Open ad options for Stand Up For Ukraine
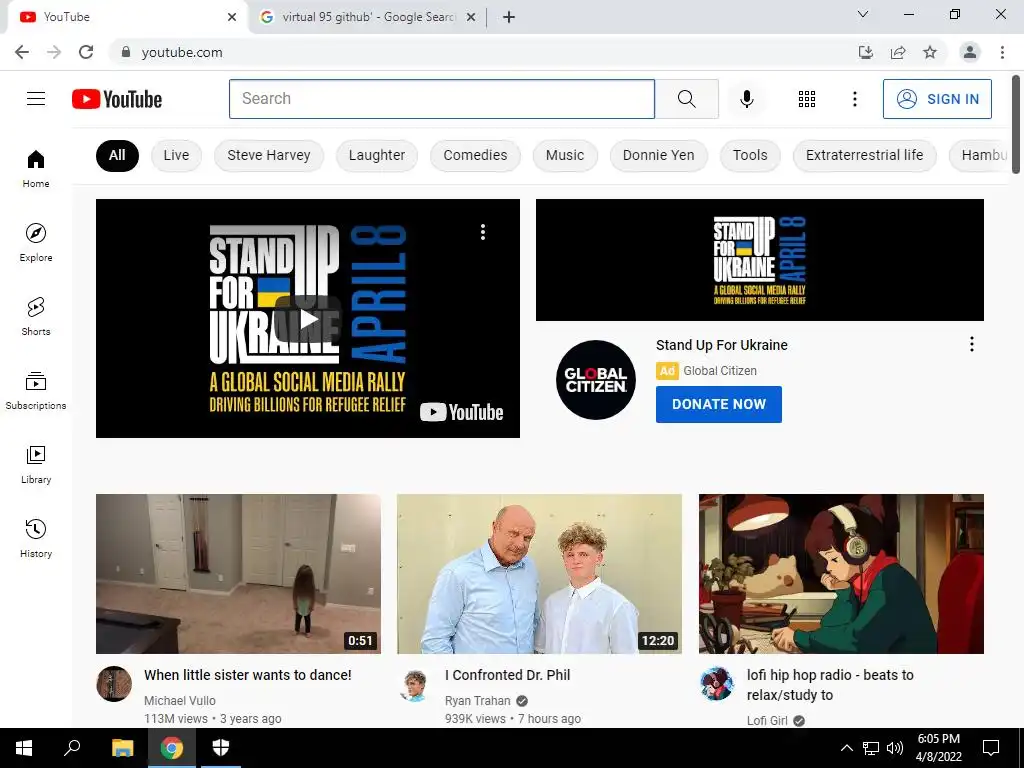Viewport: 1024px width, 768px height. pyautogui.click(x=972, y=344)
